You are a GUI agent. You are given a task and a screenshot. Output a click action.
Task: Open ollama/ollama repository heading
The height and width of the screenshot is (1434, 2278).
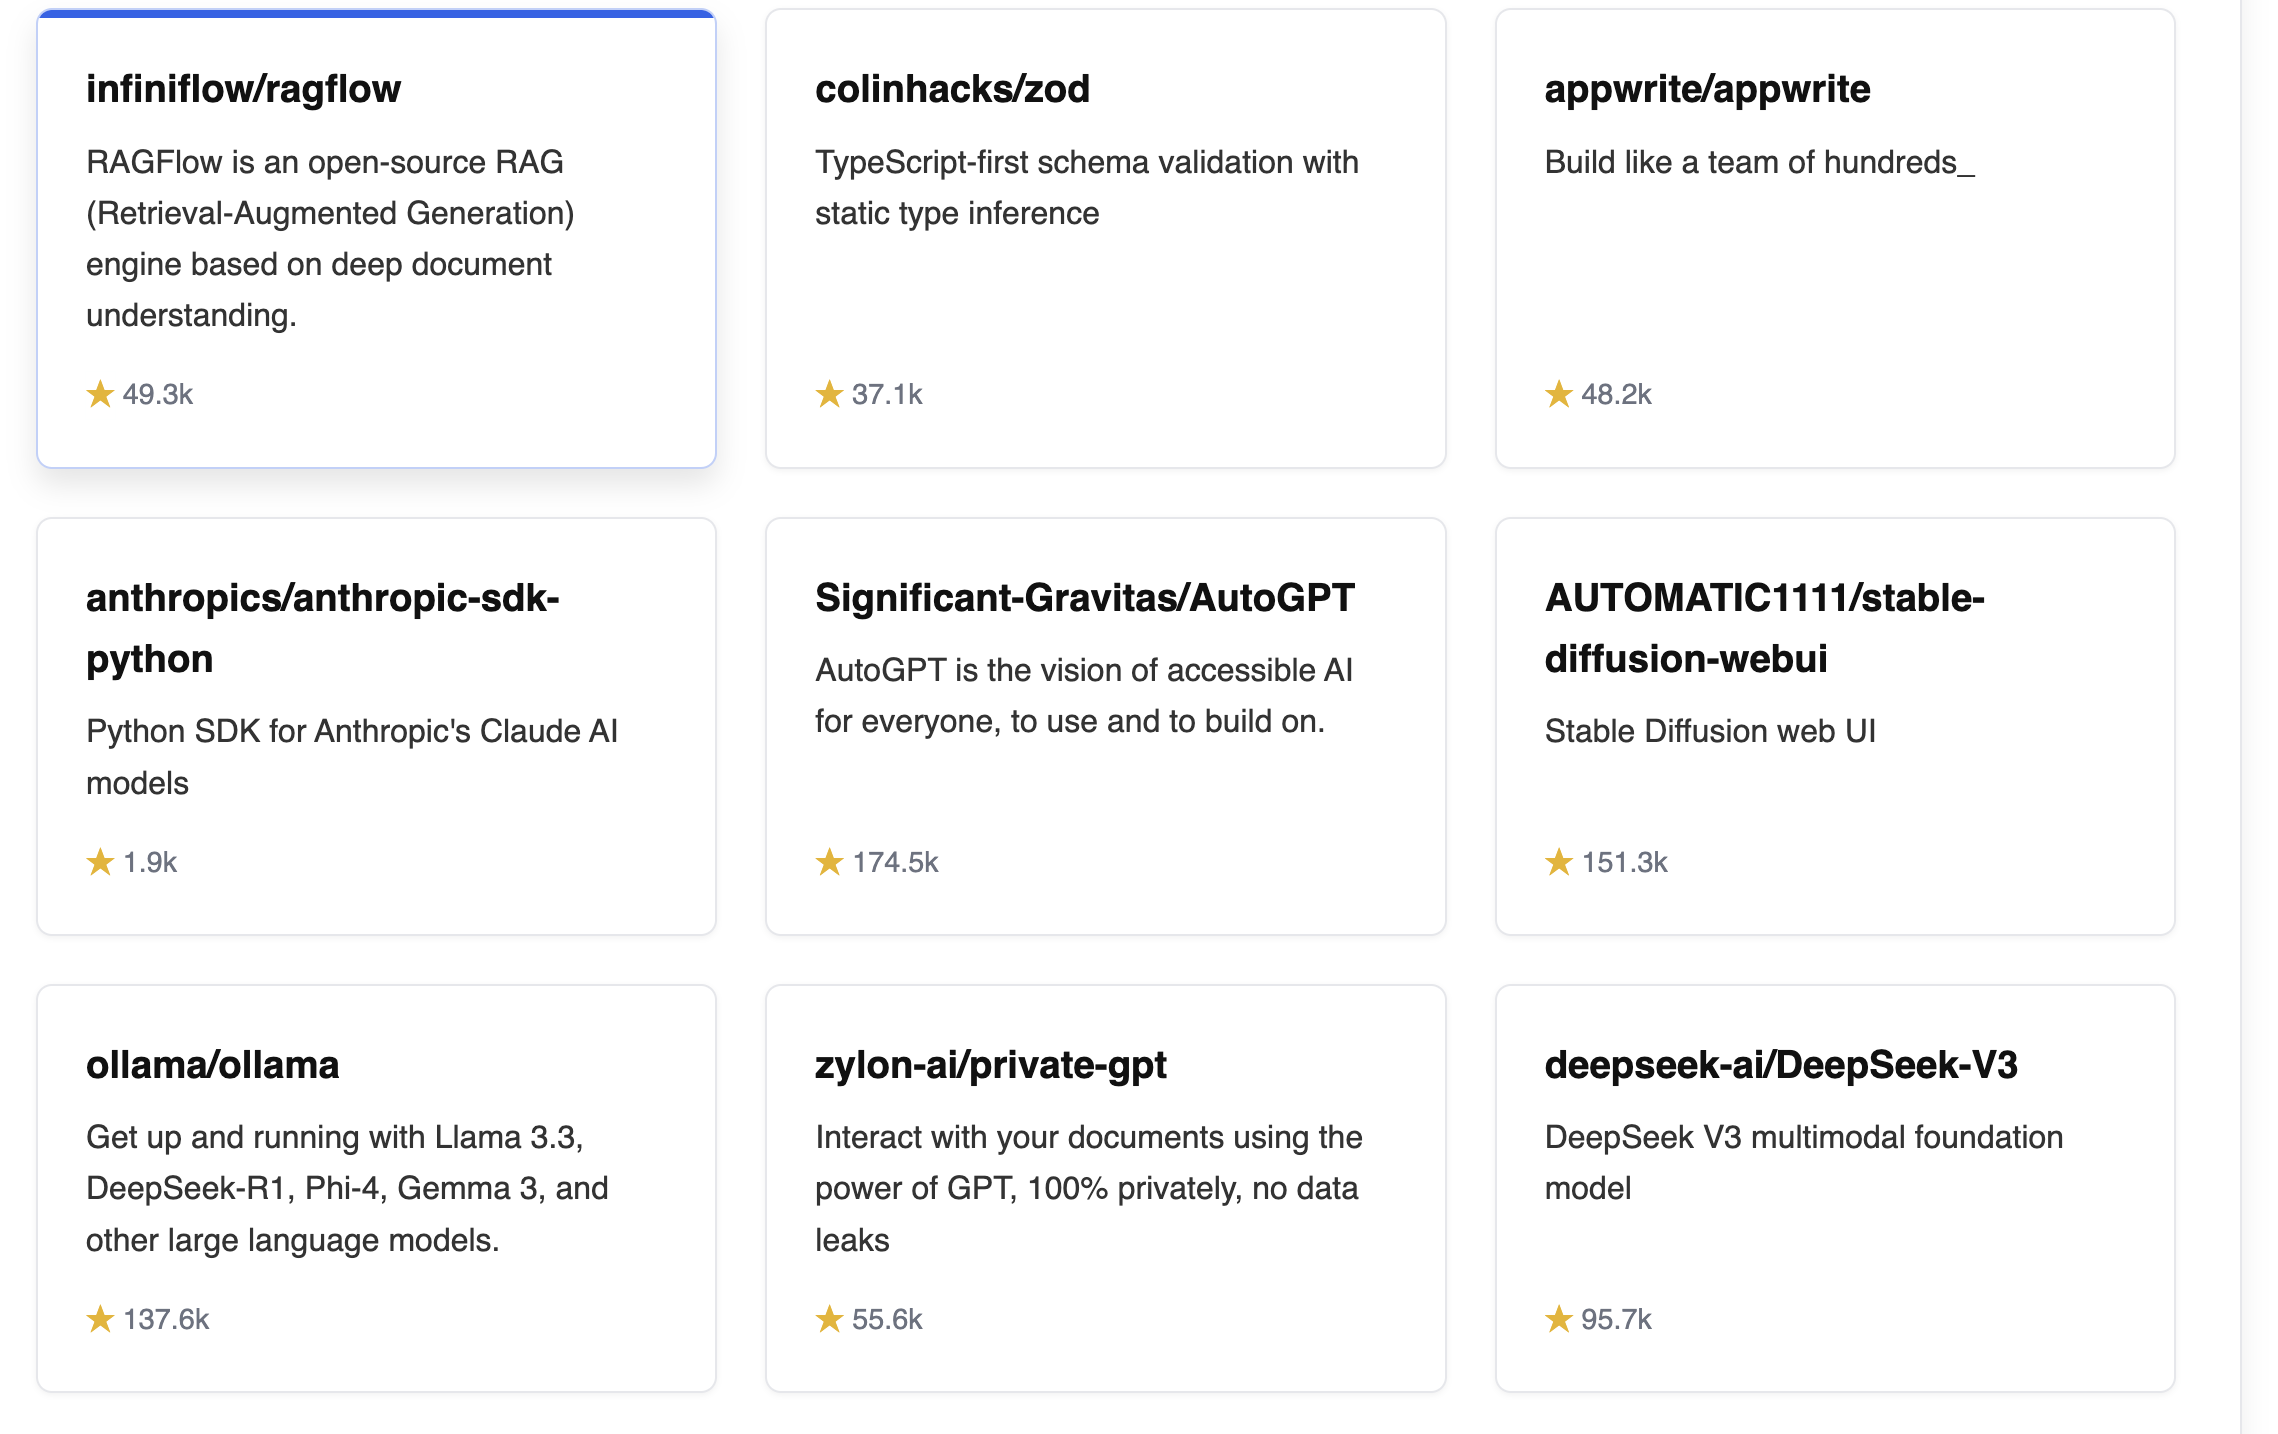point(212,1065)
